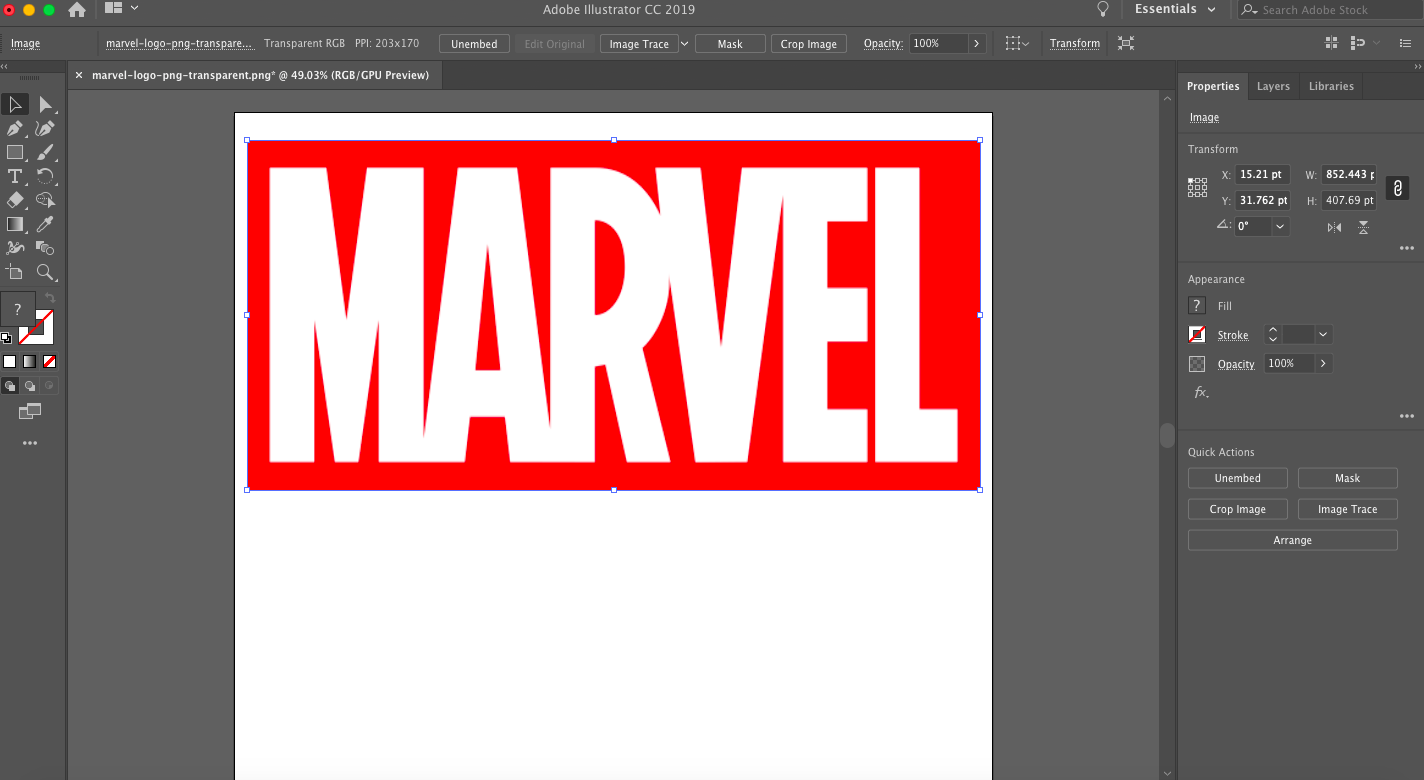Switch to the Libraries tab
The height and width of the screenshot is (780, 1424).
[x=1331, y=86]
